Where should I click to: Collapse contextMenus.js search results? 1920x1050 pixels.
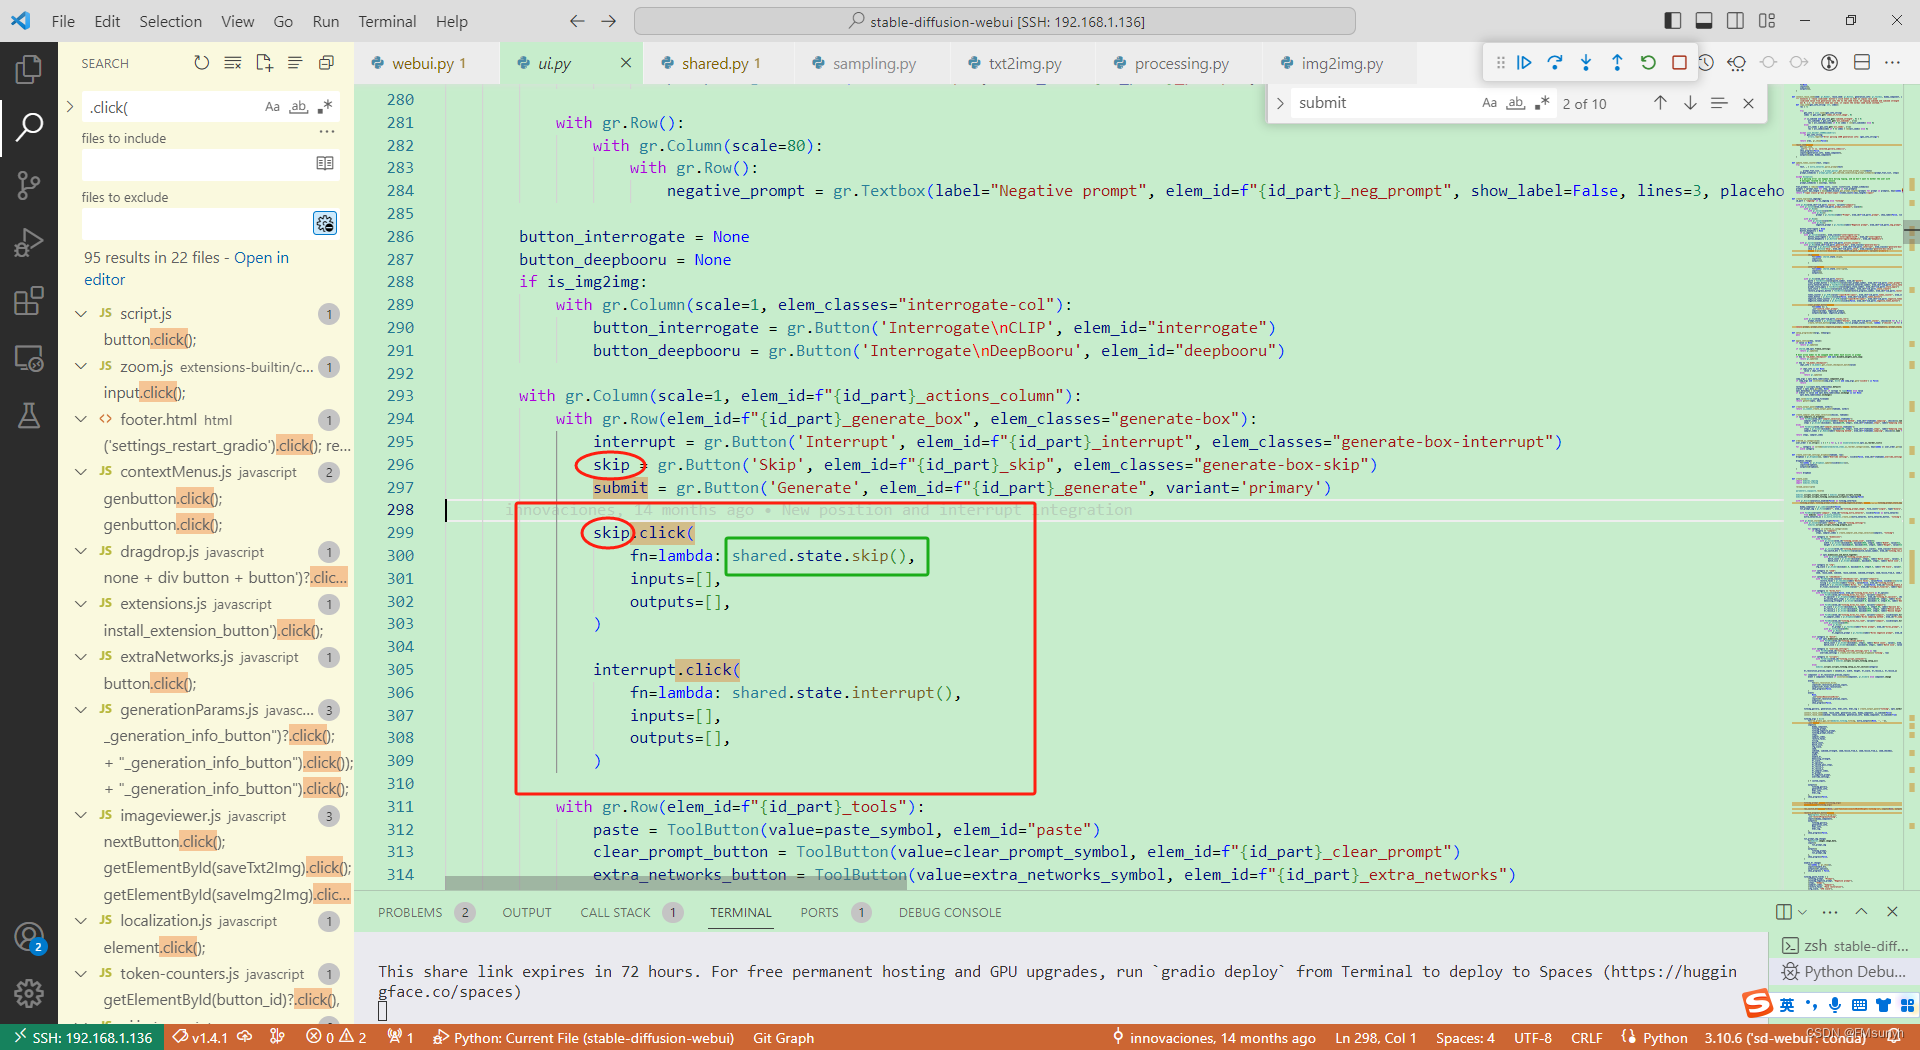(x=81, y=472)
